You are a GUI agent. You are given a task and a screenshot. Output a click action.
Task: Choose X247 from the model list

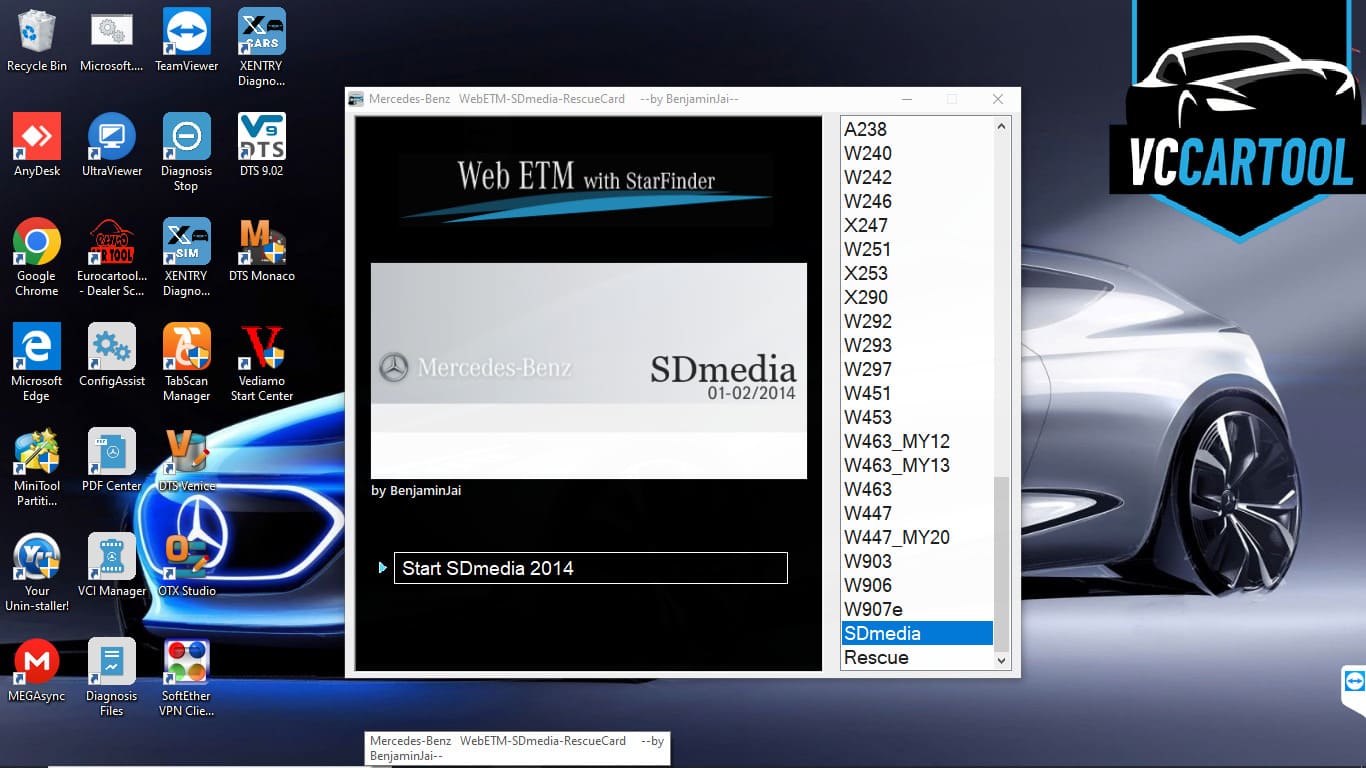[x=917, y=225]
